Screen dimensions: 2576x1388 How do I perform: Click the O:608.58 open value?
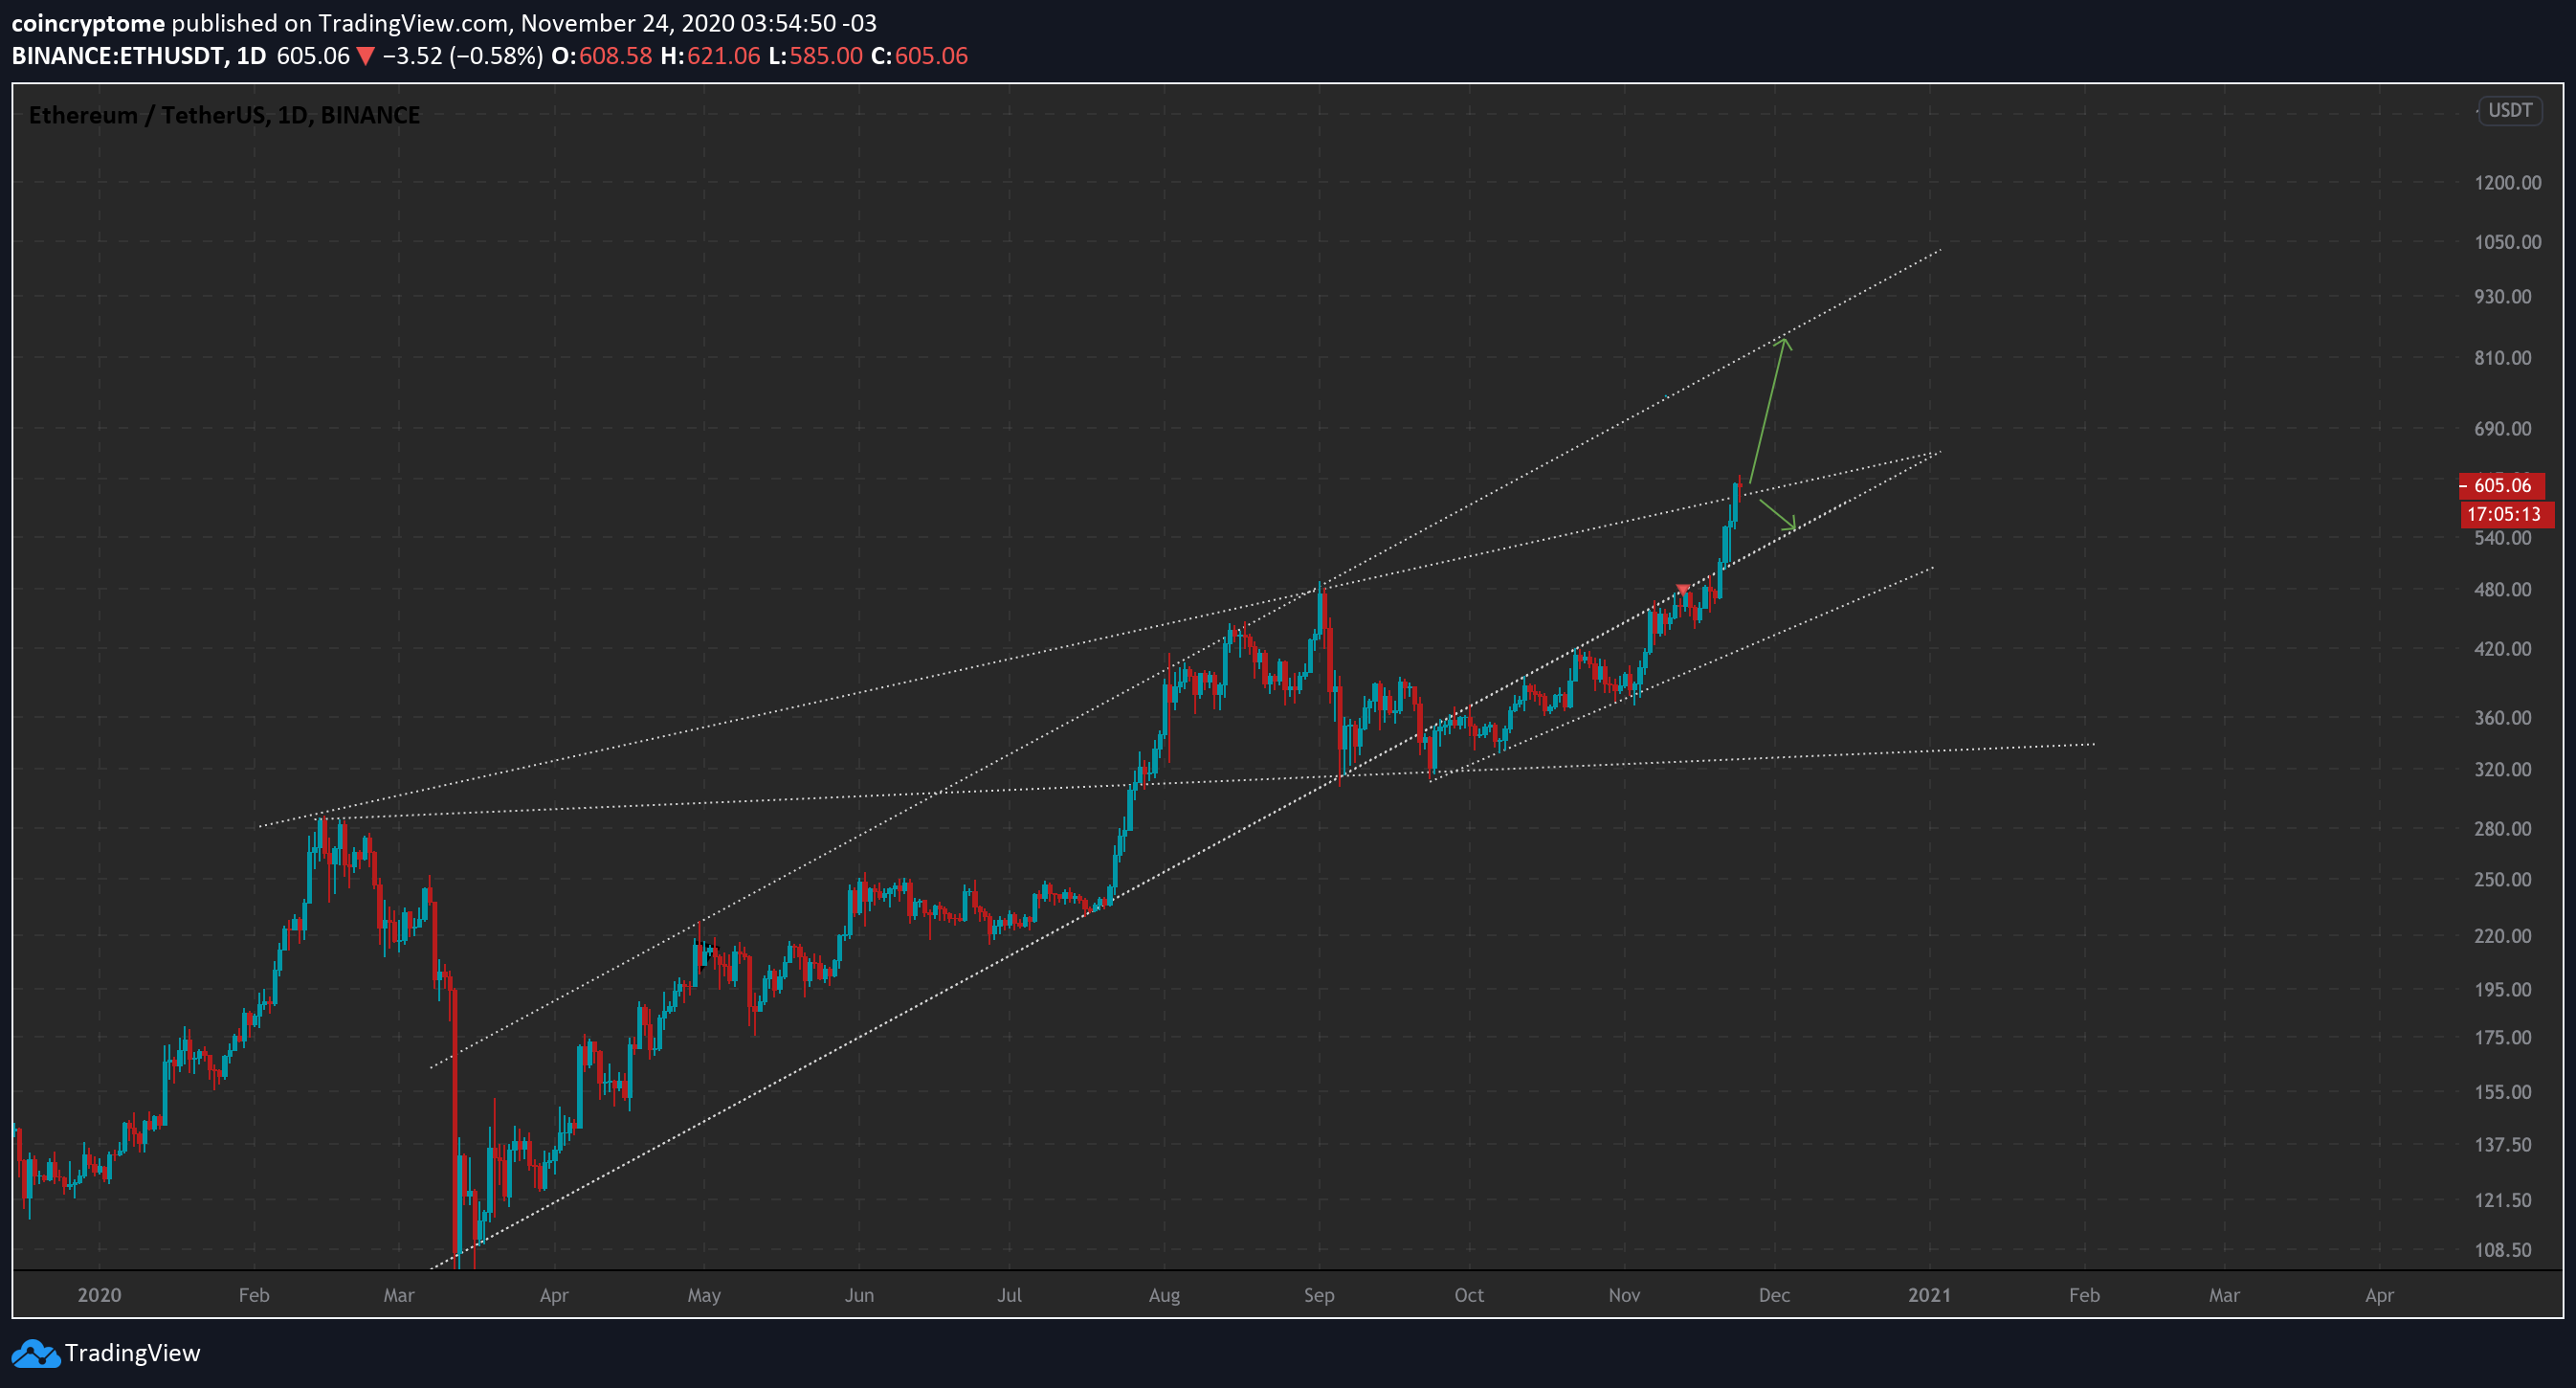tap(601, 56)
